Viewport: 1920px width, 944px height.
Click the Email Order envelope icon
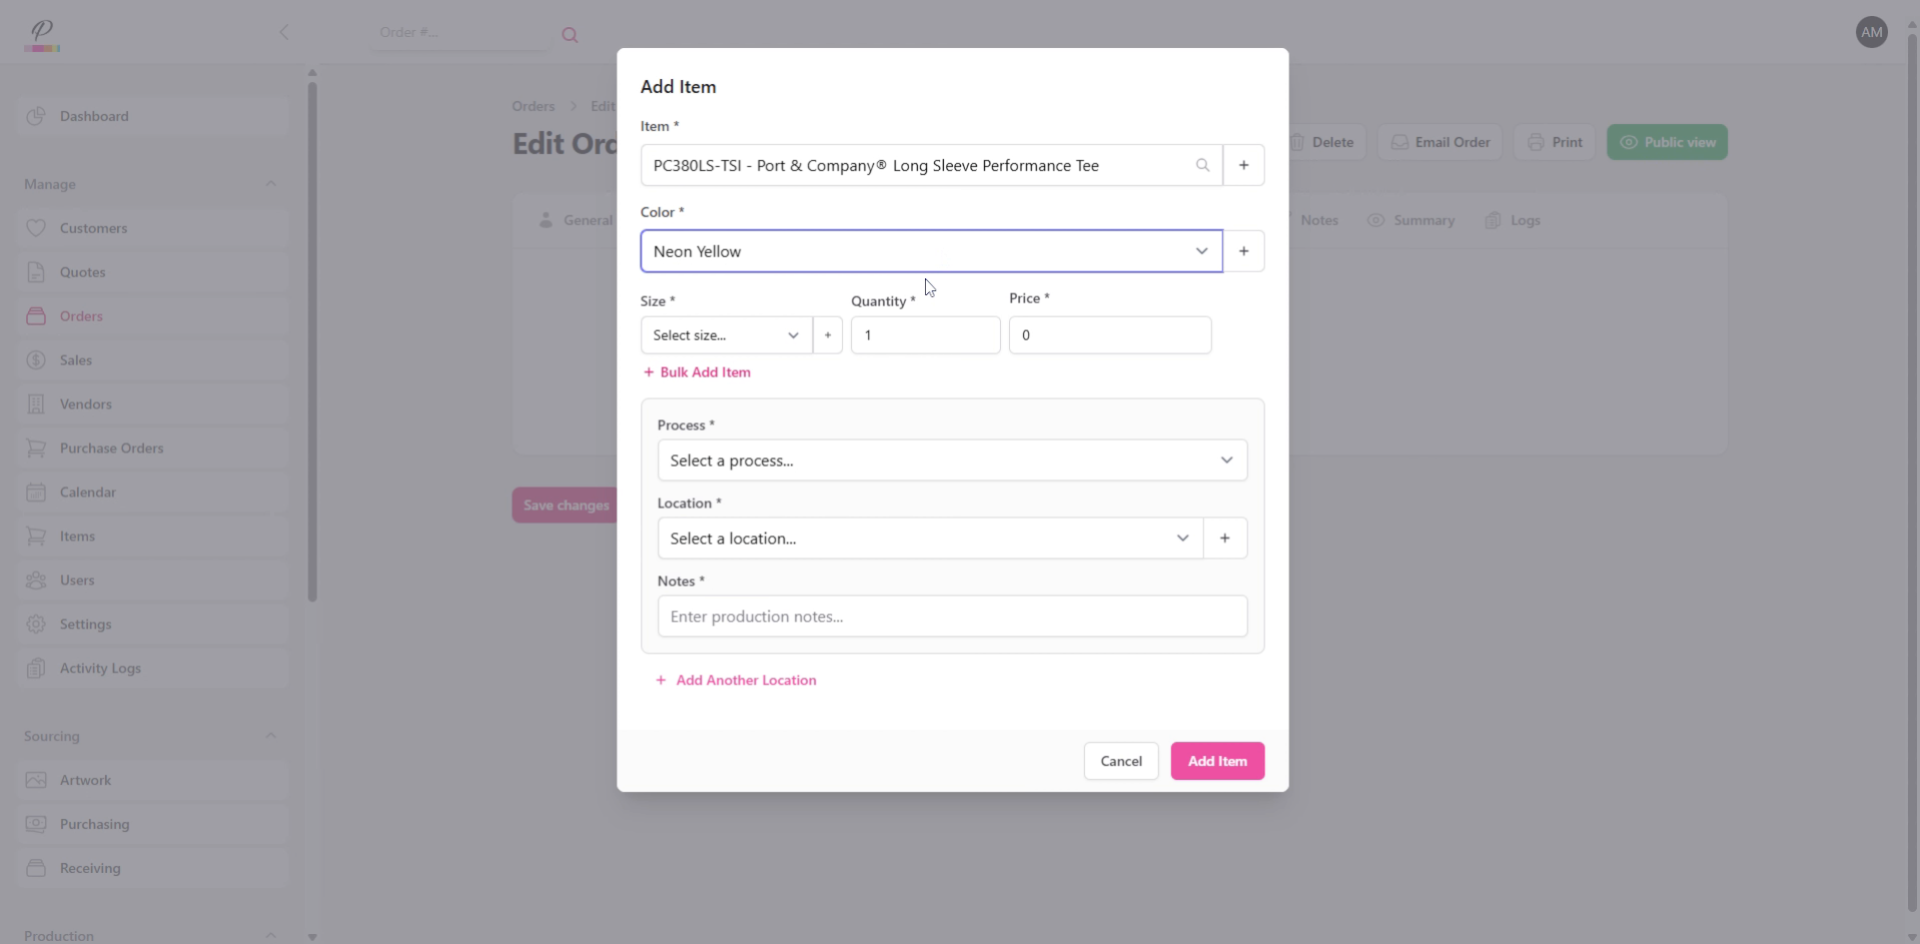click(x=1400, y=141)
